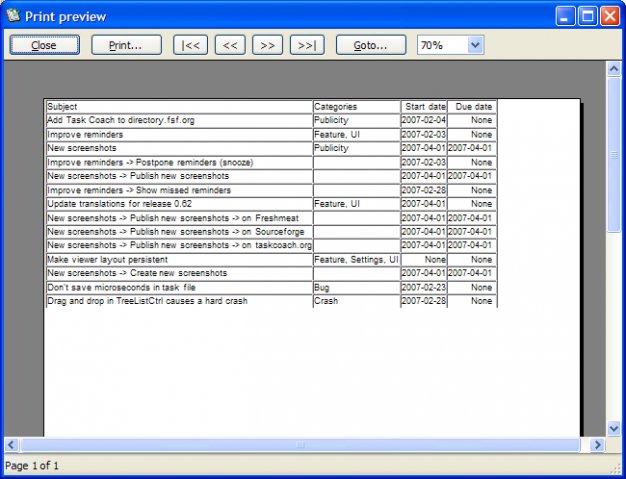
Task: Jump to first page with |<< button
Action: tap(190, 45)
